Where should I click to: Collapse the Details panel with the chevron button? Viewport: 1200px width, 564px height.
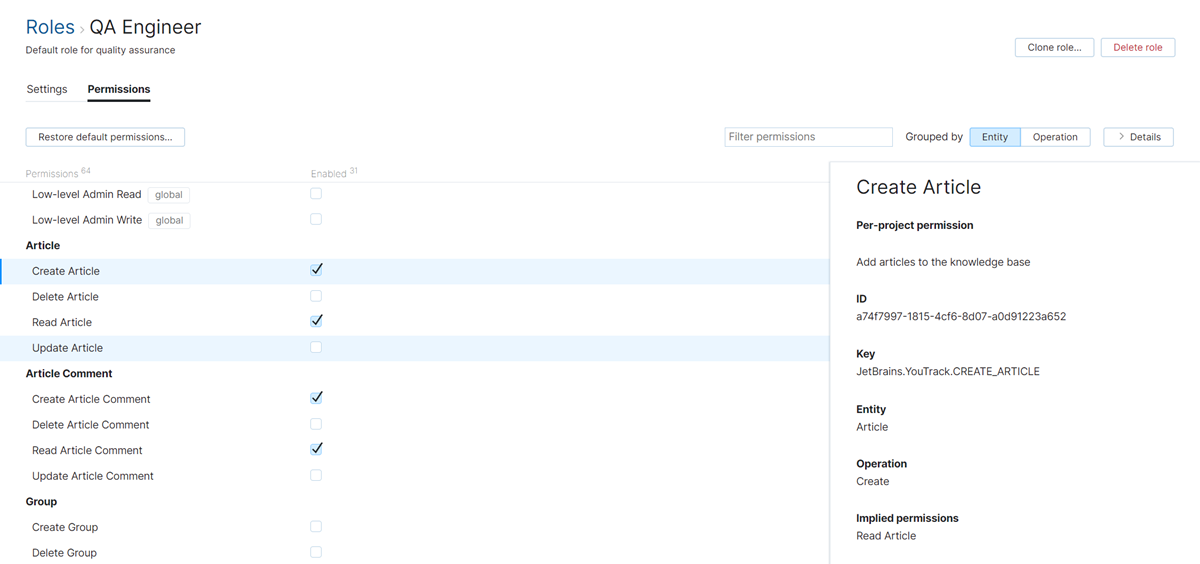click(1138, 137)
